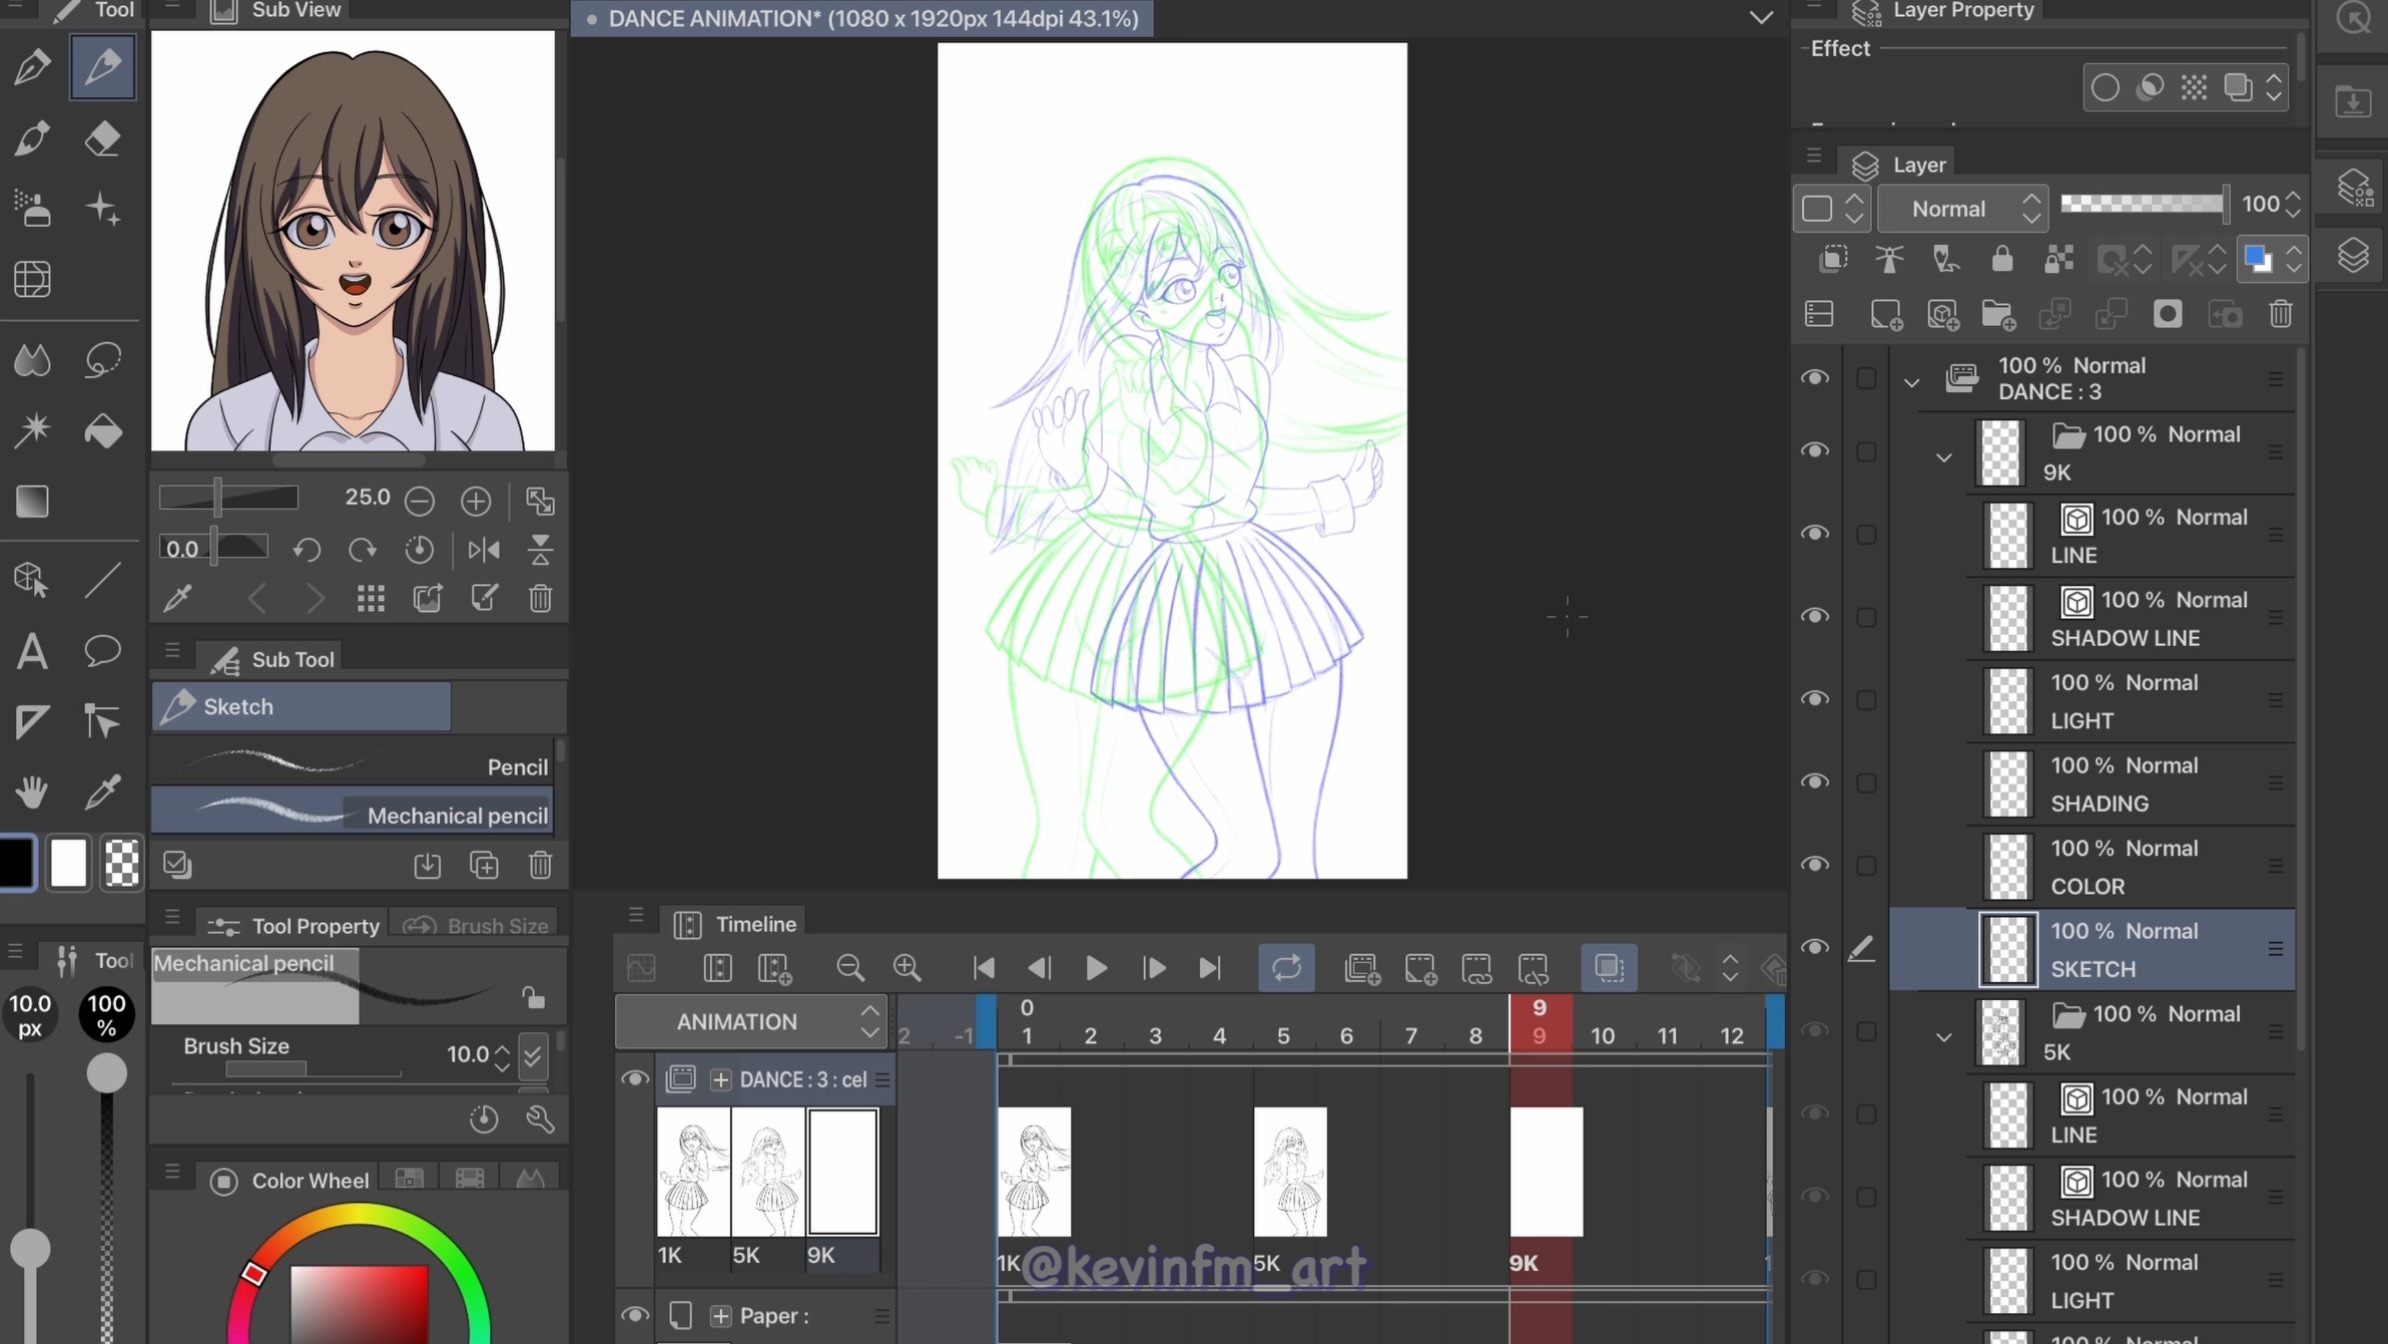Toggle the onion skin icon in timeline

(1608, 967)
